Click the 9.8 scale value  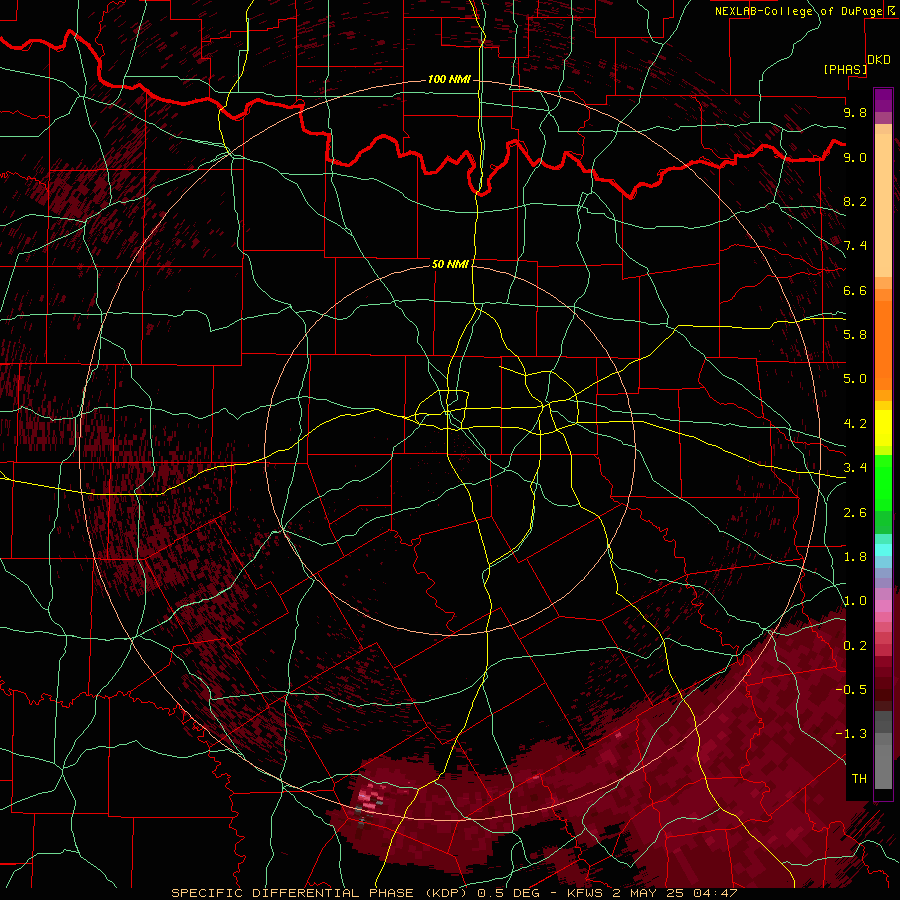855,112
